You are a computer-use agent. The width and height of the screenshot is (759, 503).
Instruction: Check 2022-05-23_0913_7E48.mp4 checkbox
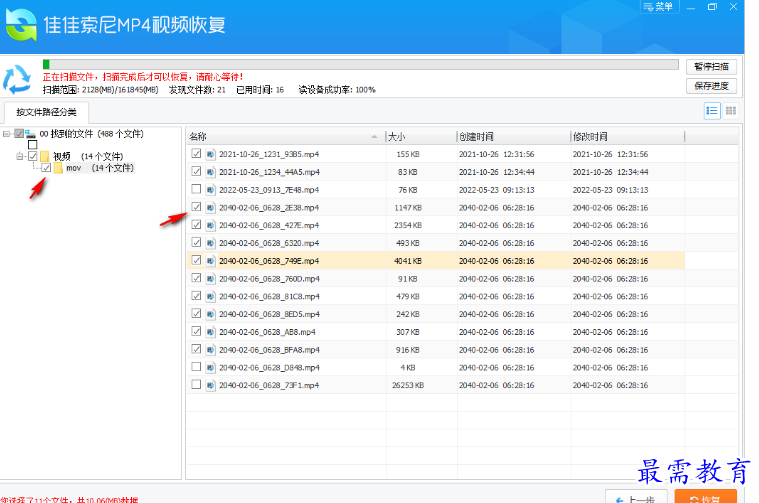(196, 189)
